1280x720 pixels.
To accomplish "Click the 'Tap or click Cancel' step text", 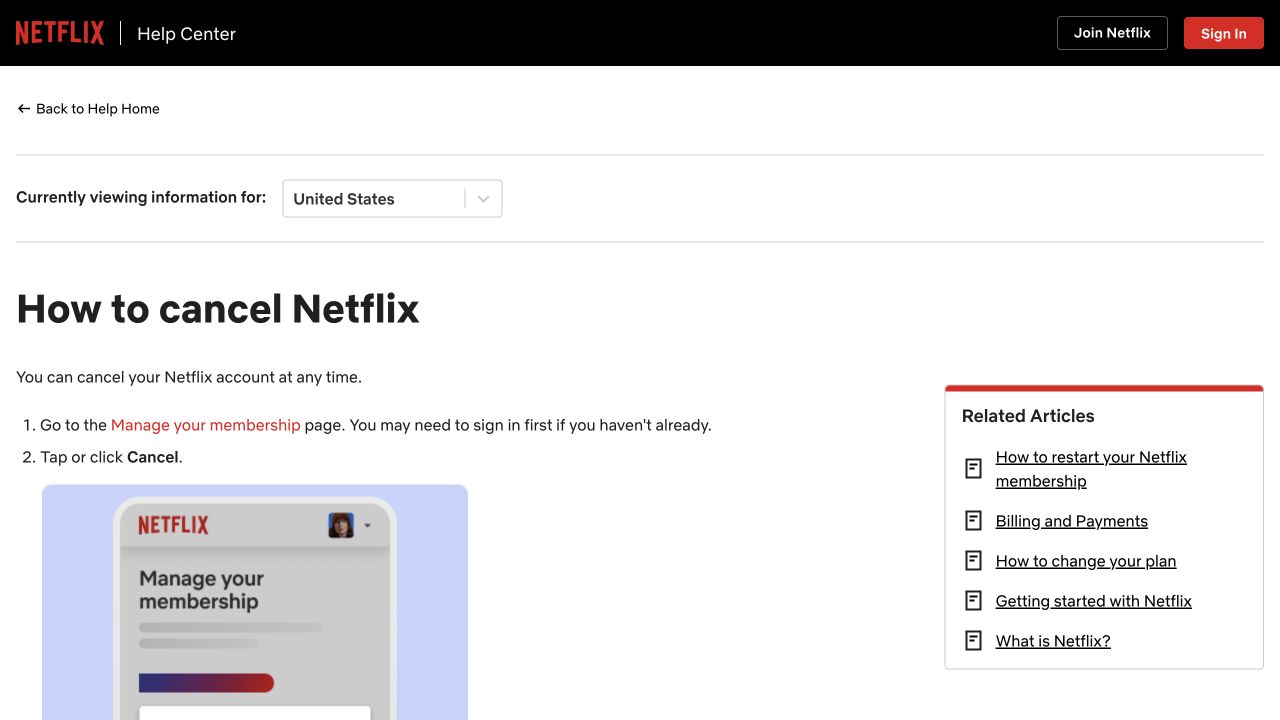I will coord(111,457).
